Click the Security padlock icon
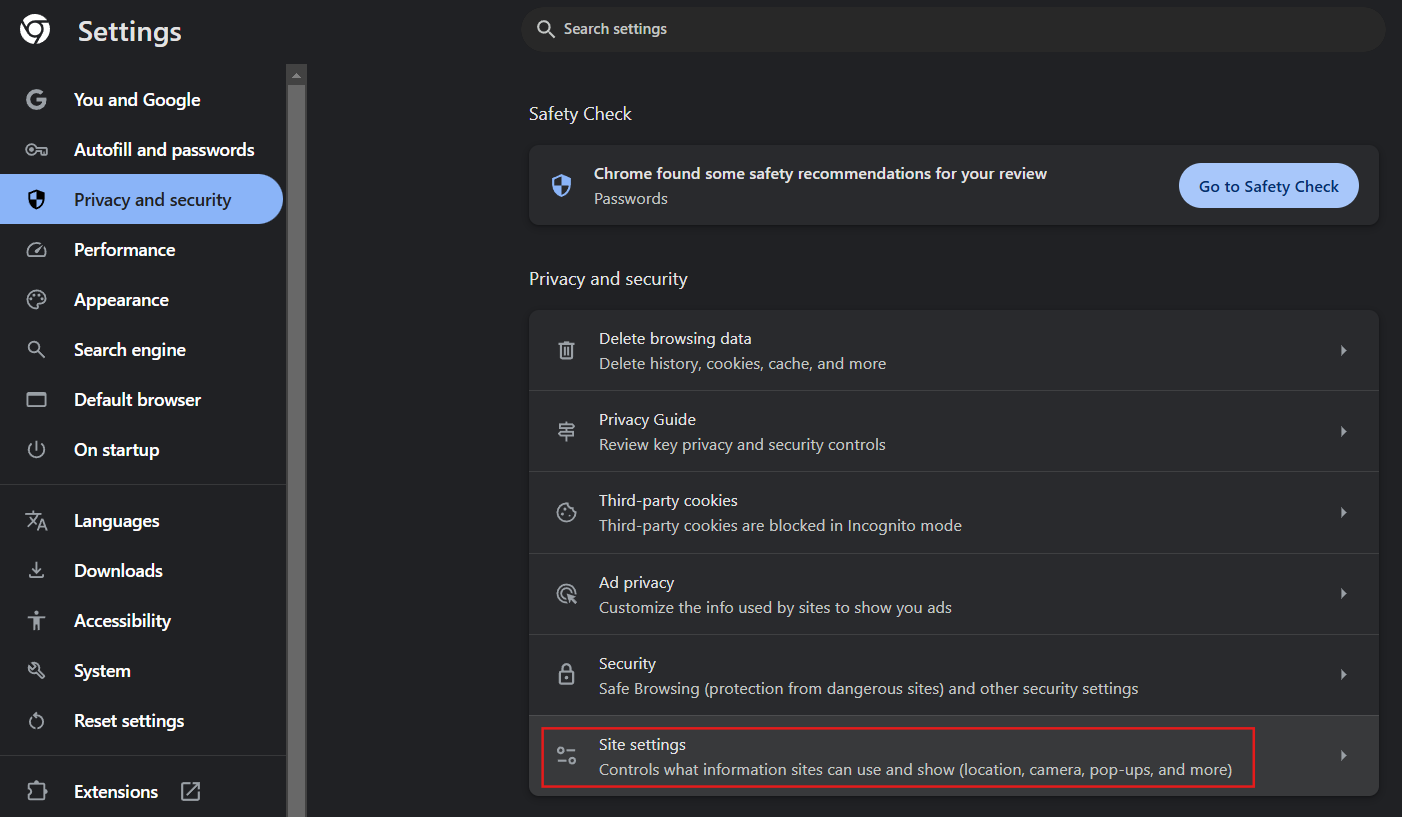This screenshot has height=817, width=1402. click(566, 675)
